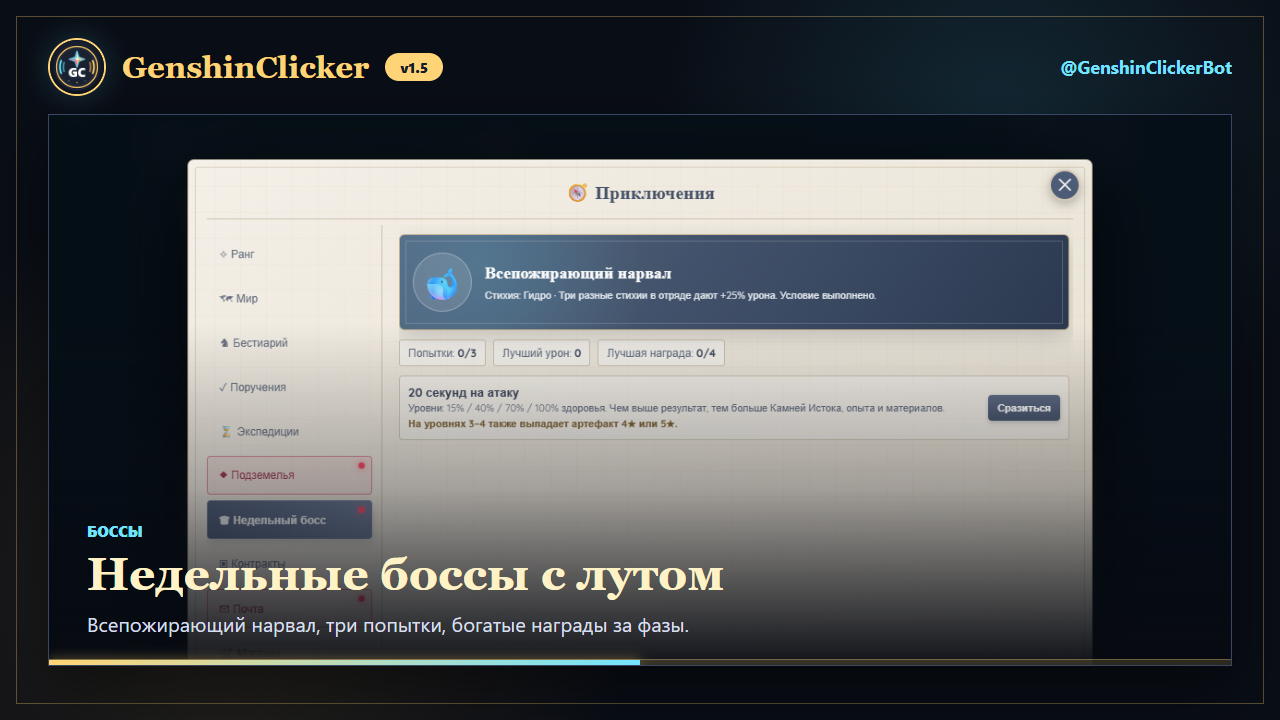
Task: Click the GenshinClicker GC round logo
Action: coord(77,67)
